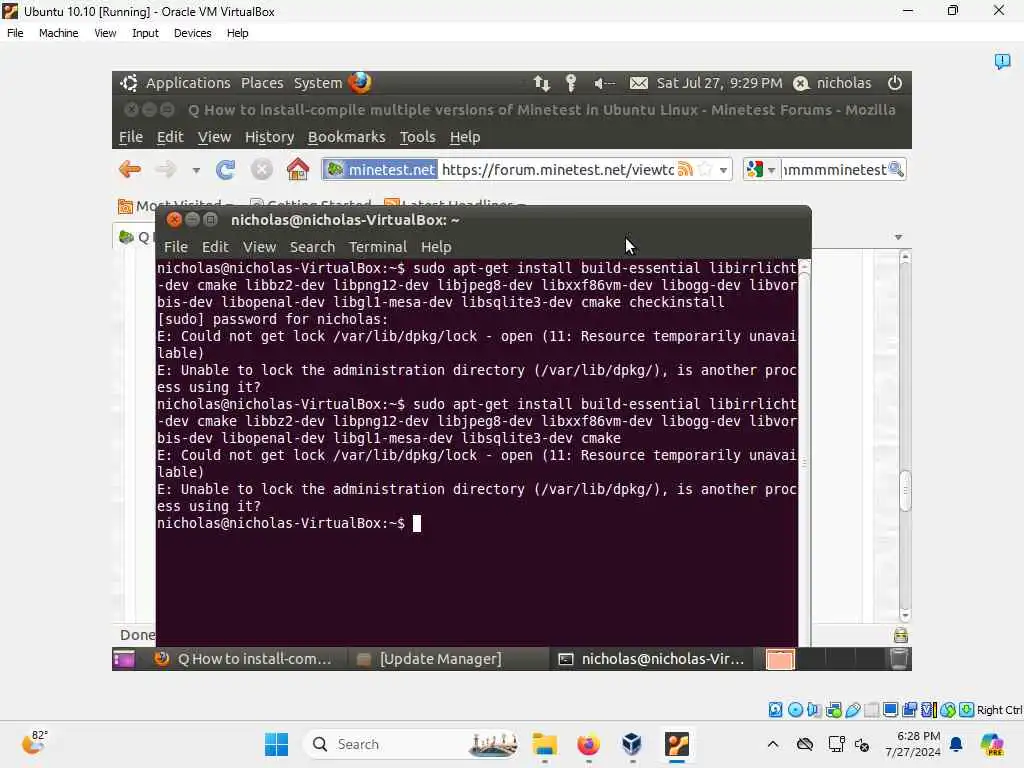Open terminal Help menu
The height and width of the screenshot is (768, 1024).
(436, 247)
